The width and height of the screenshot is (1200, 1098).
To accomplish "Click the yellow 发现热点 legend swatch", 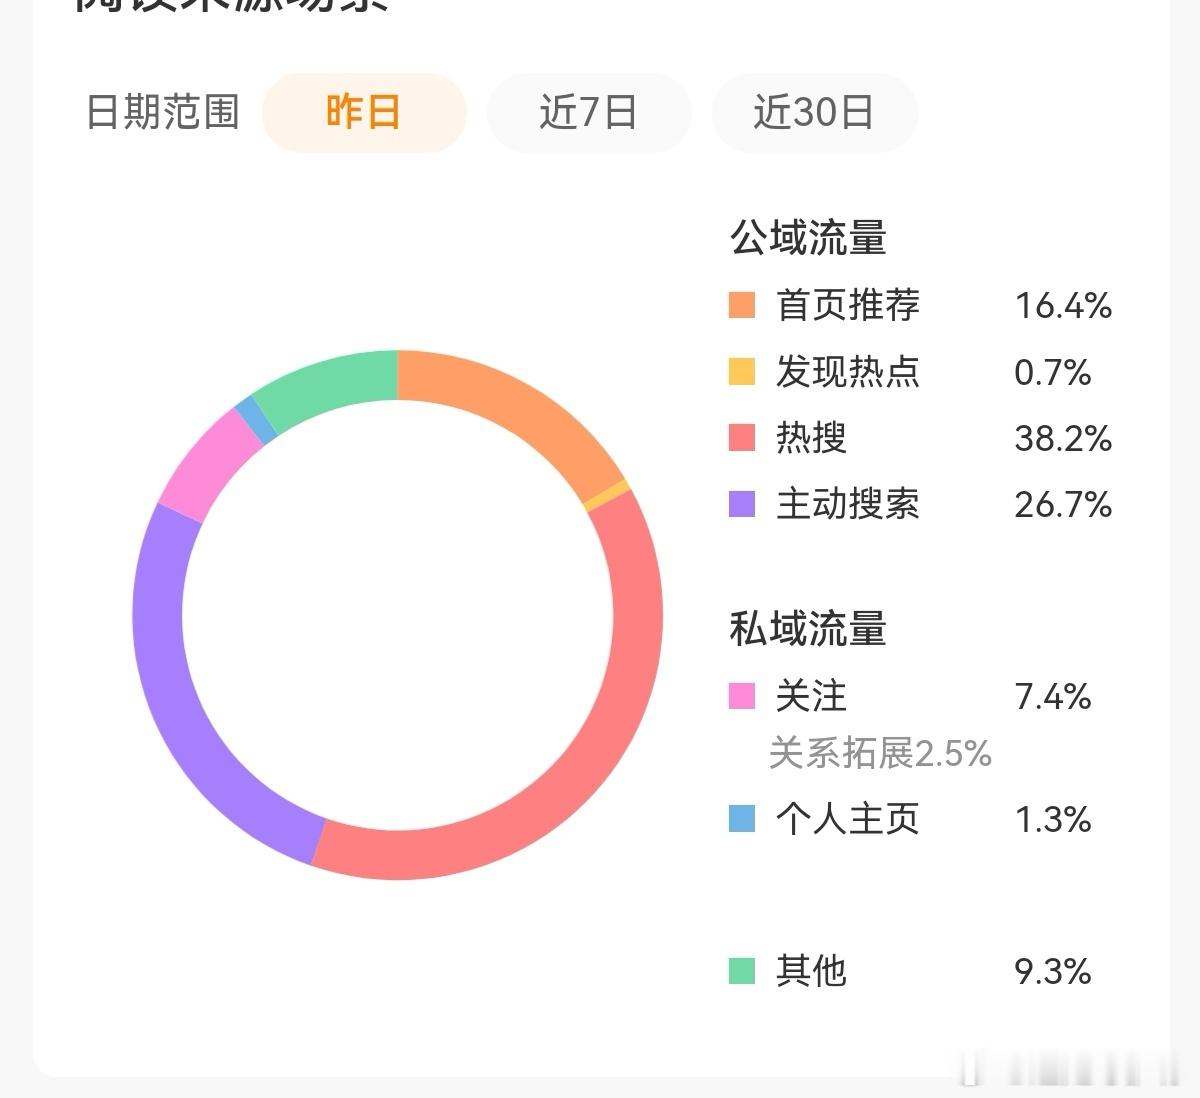I will (x=741, y=372).
